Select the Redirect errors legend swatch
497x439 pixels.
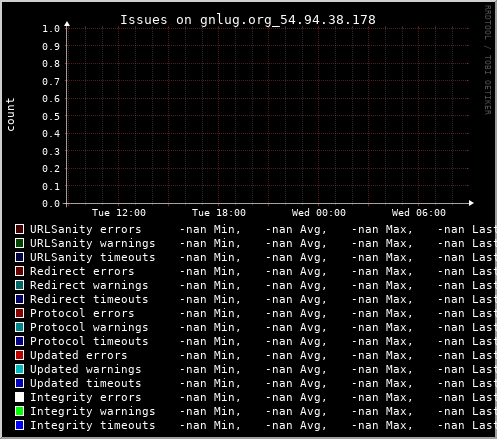[20, 271]
